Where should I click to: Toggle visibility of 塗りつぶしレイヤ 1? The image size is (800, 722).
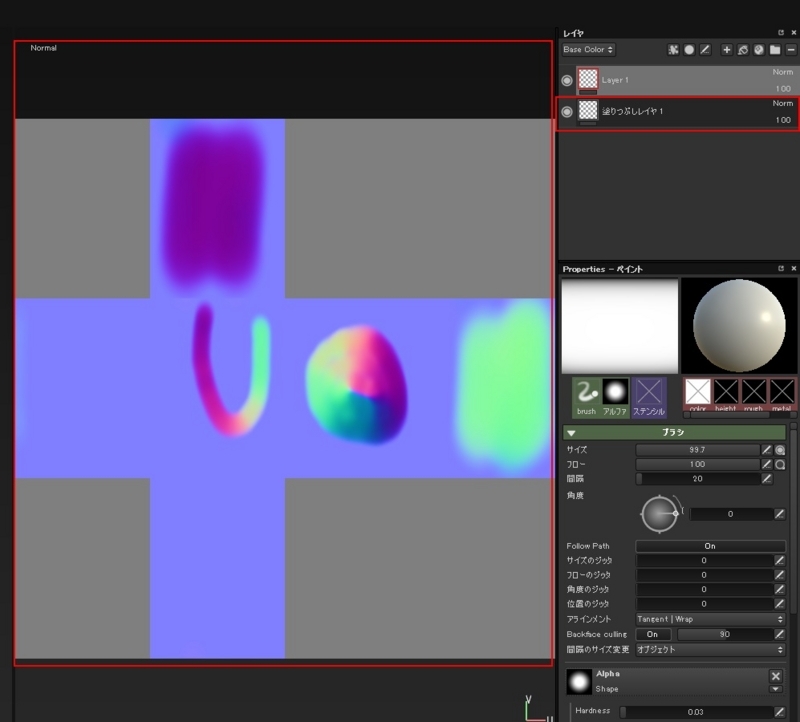pos(567,112)
